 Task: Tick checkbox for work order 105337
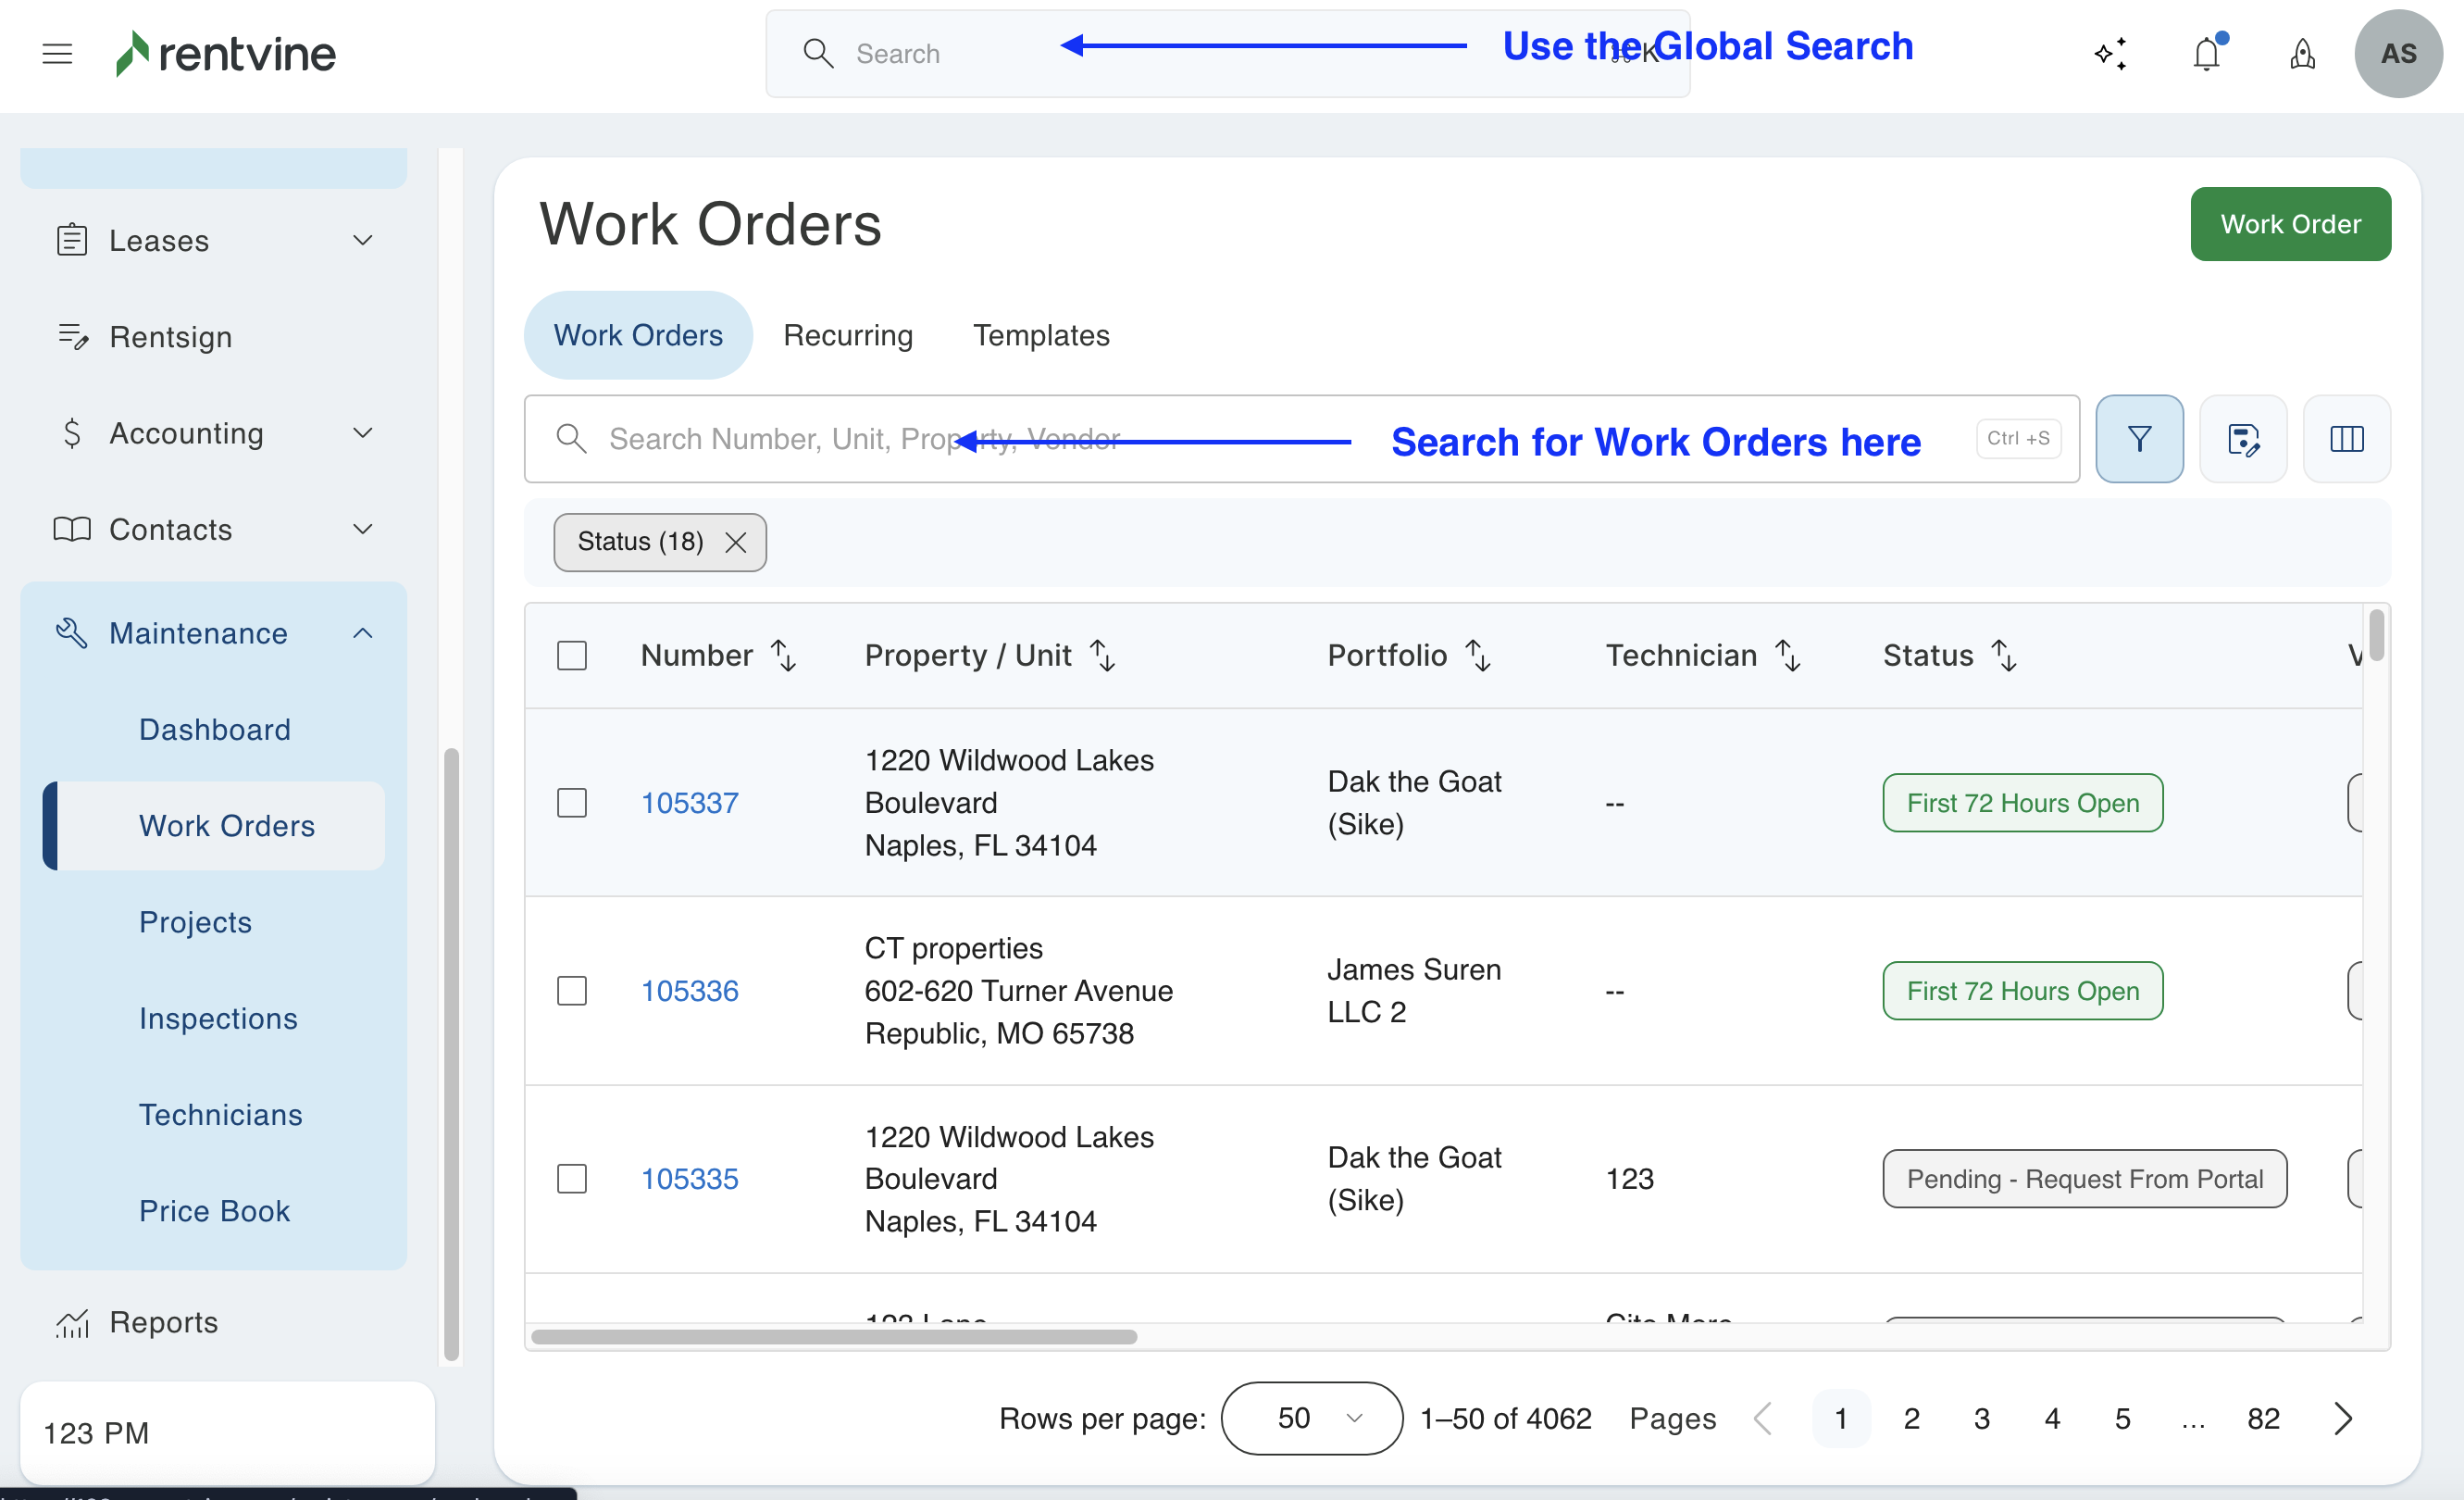coord(572,803)
